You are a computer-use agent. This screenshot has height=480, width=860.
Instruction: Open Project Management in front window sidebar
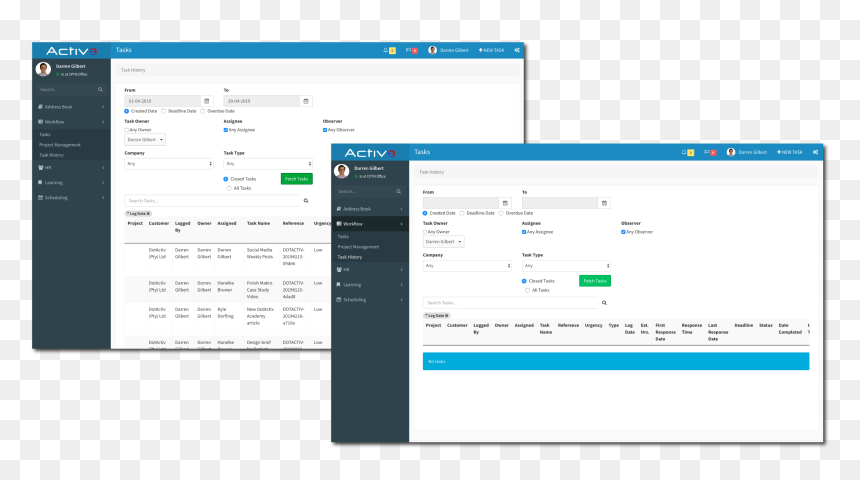tap(358, 247)
